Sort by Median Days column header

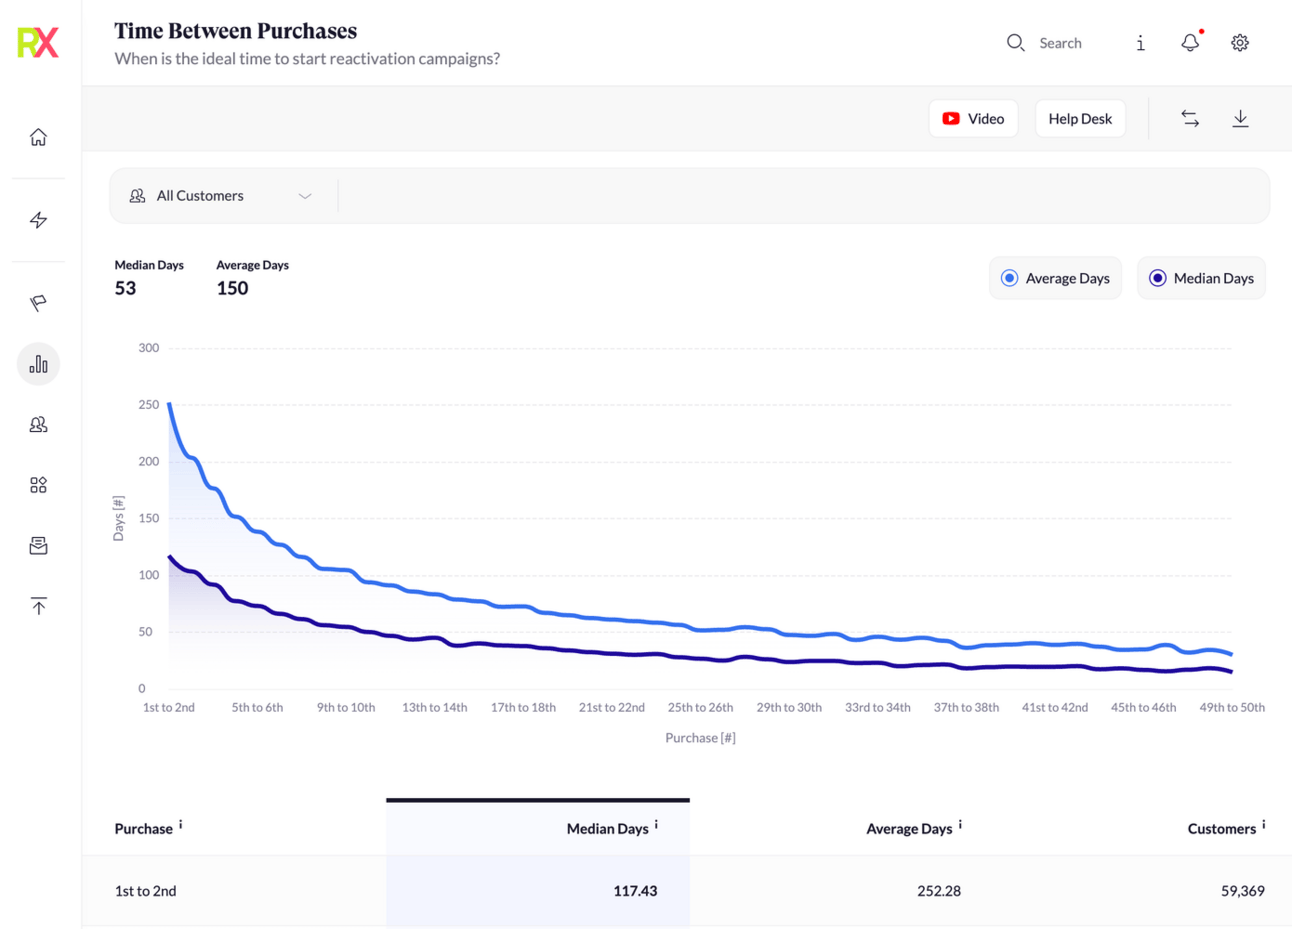point(607,828)
